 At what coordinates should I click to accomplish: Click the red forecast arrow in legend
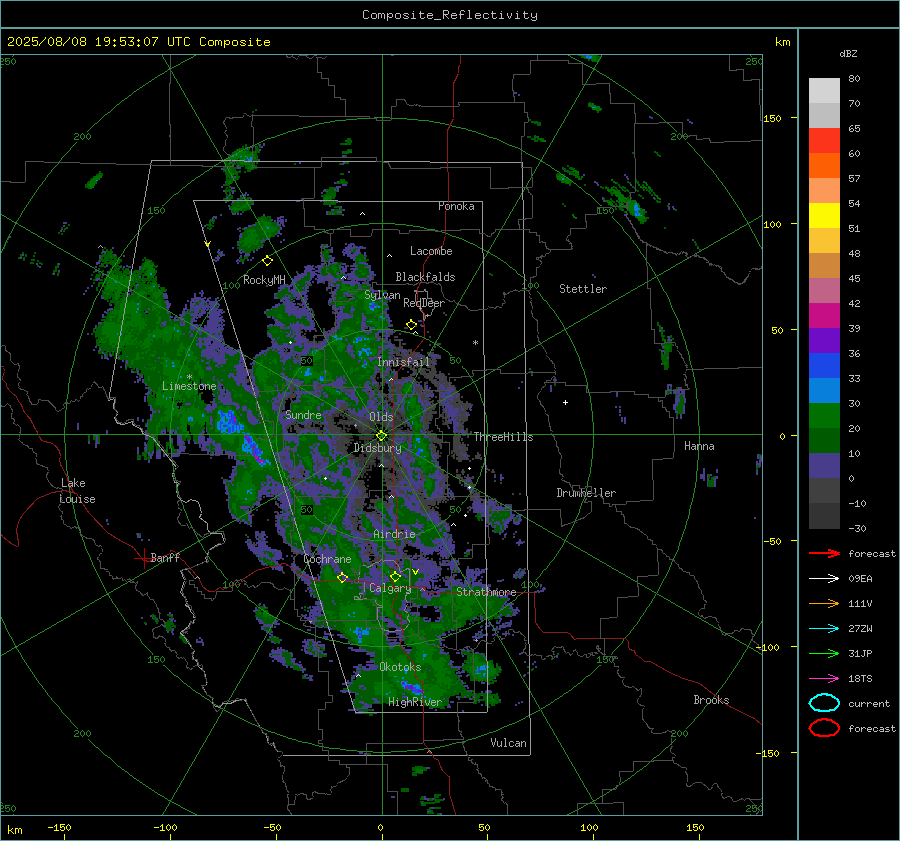coord(824,553)
